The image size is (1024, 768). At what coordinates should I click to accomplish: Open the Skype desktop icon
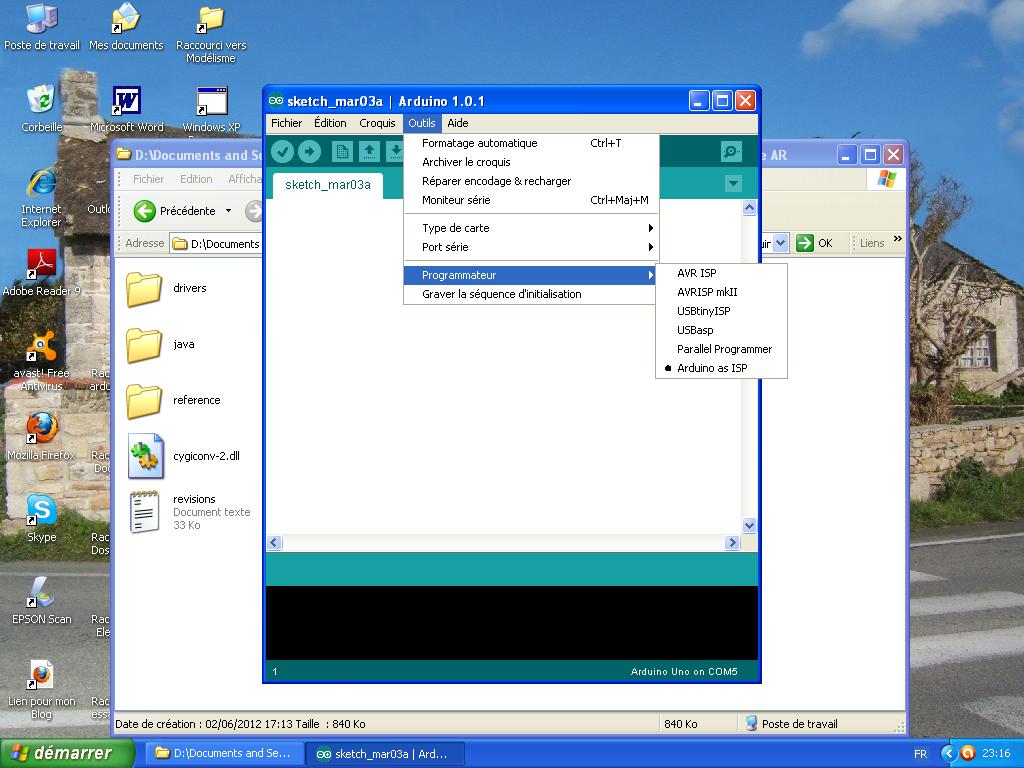coord(41,510)
